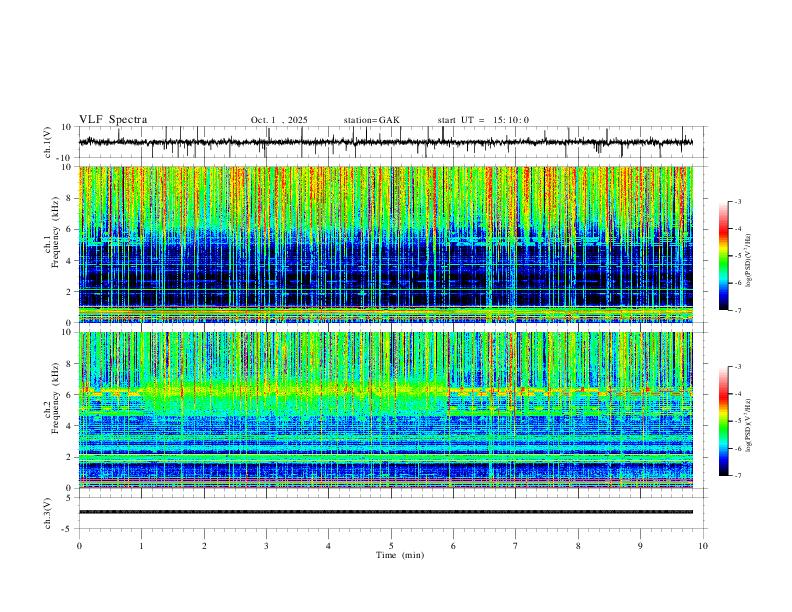Viewport: 792px width, 612px height.
Task: Click the ch.1 voltage waveform trace
Action: (x=386, y=142)
